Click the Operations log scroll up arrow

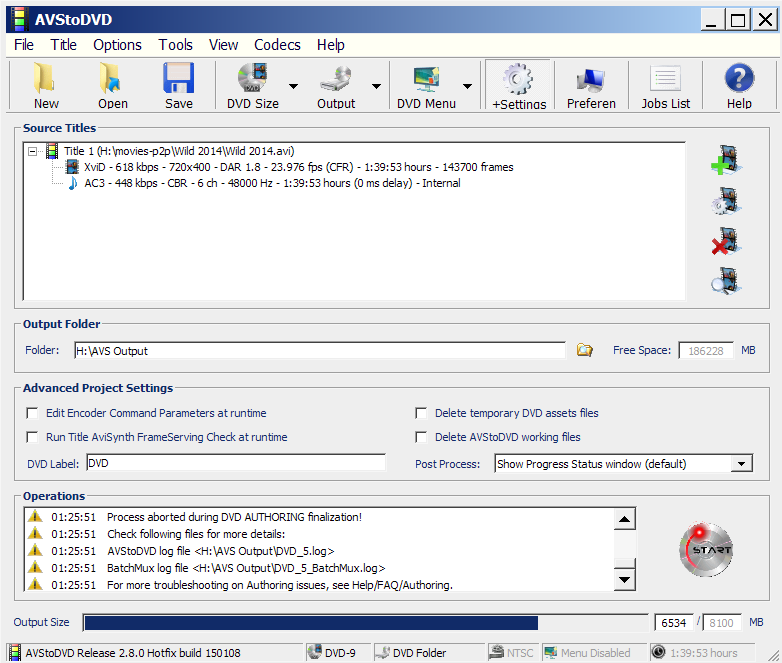pos(624,519)
